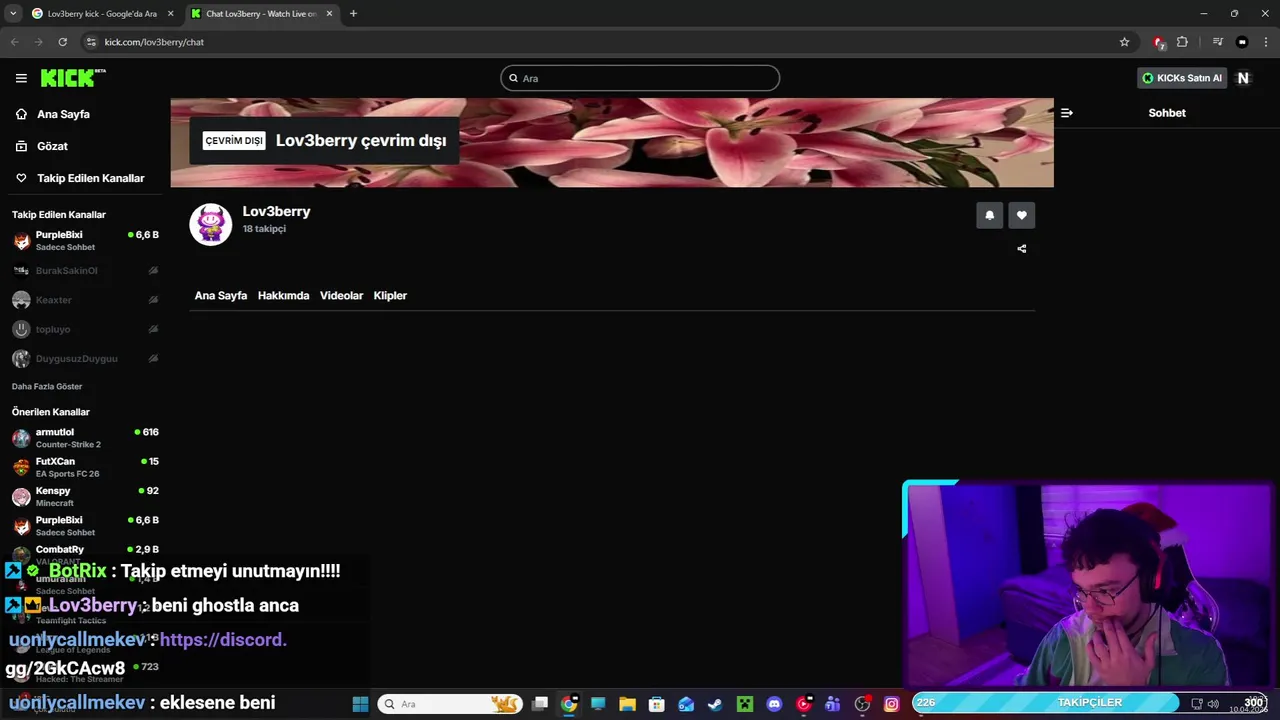The image size is (1280, 720).
Task: Open the tab search dropdown arrow
Action: click(x=13, y=14)
